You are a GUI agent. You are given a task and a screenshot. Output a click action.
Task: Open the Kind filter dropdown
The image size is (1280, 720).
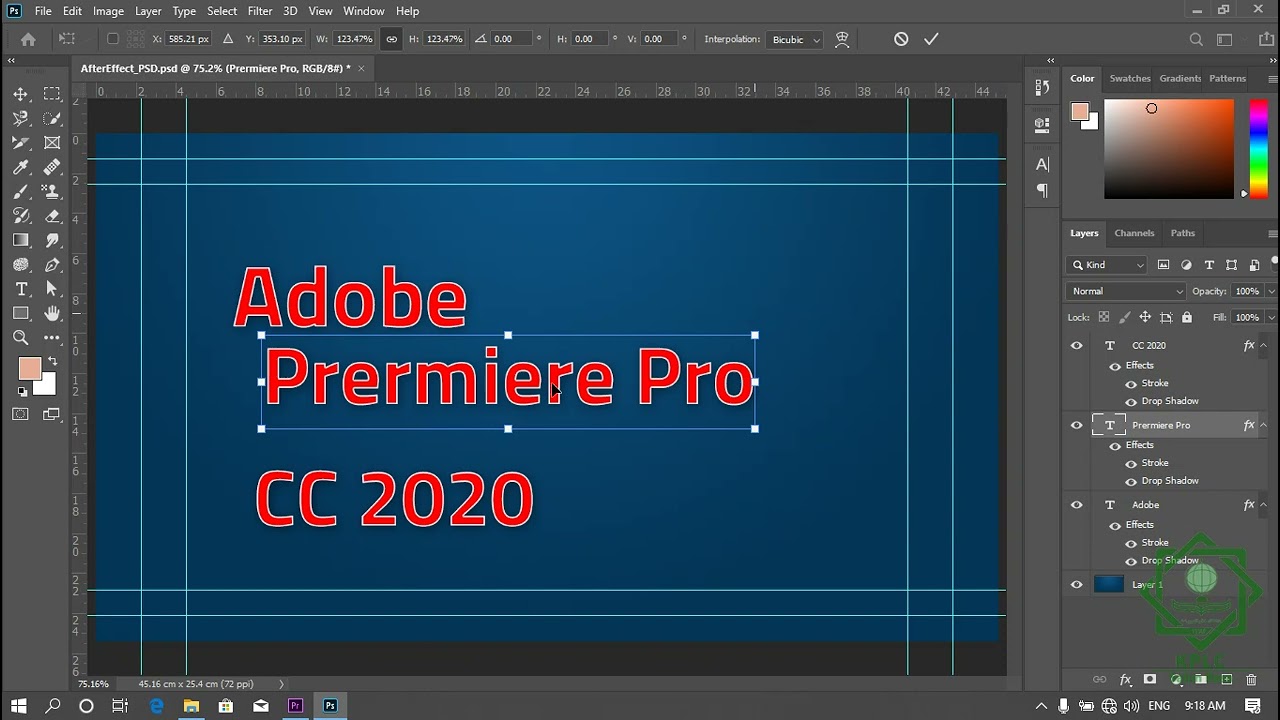click(x=1107, y=265)
